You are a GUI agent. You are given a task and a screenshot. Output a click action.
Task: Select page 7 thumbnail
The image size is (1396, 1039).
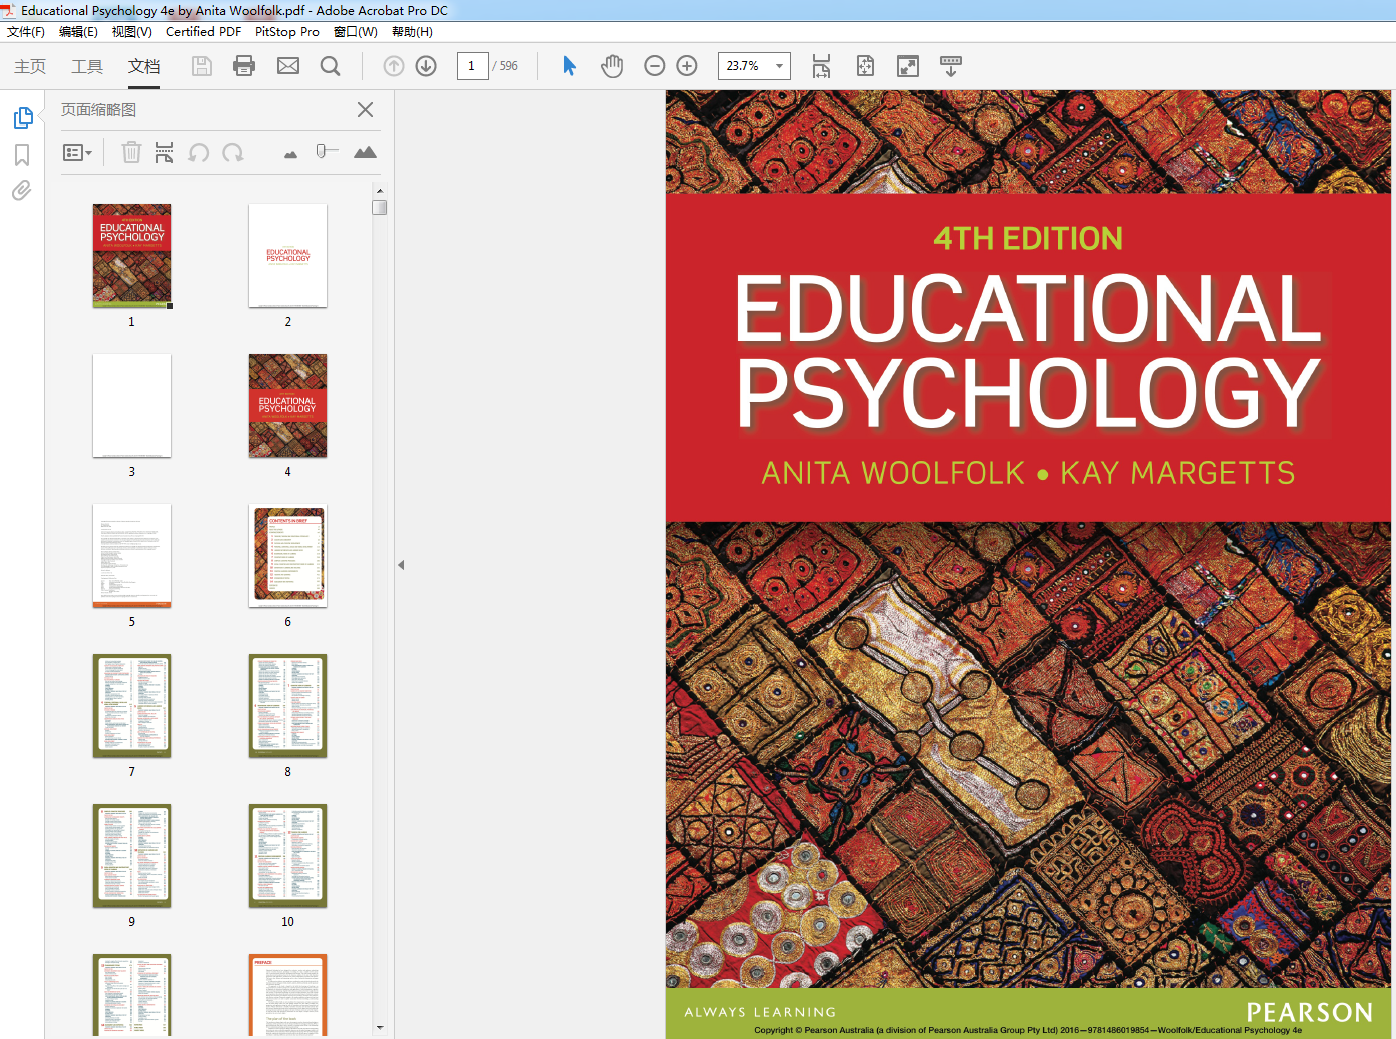tap(132, 706)
